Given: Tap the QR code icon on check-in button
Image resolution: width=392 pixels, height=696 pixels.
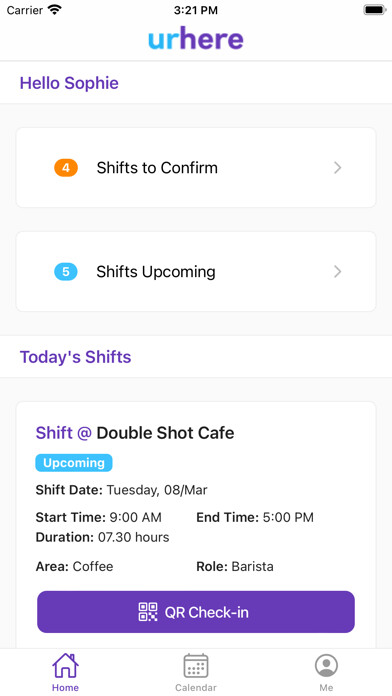Looking at the screenshot, I should 148,612.
